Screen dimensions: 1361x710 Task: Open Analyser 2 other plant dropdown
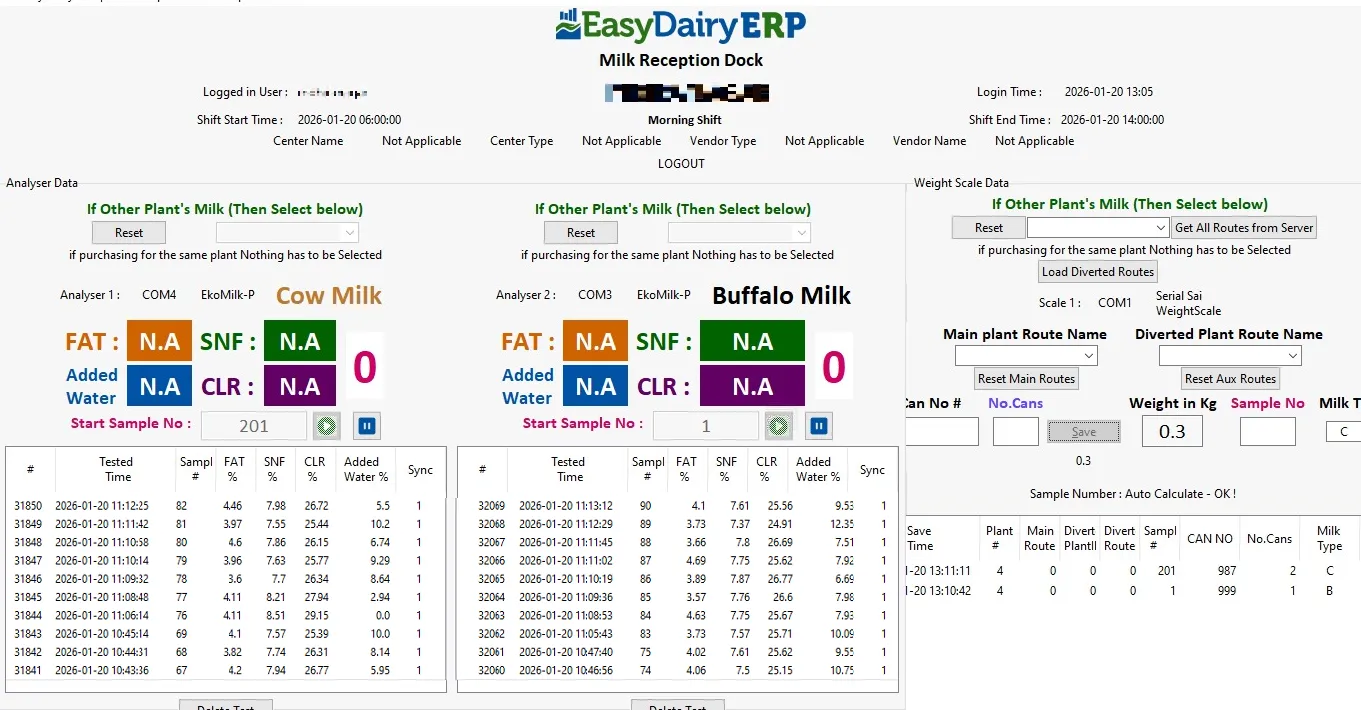tap(739, 232)
